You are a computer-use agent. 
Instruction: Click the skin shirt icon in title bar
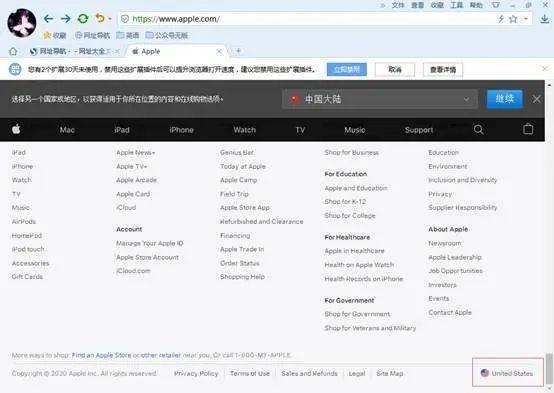click(496, 5)
